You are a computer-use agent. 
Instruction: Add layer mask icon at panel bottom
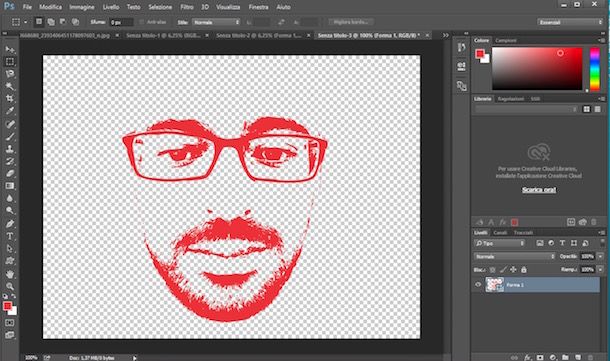pos(540,357)
